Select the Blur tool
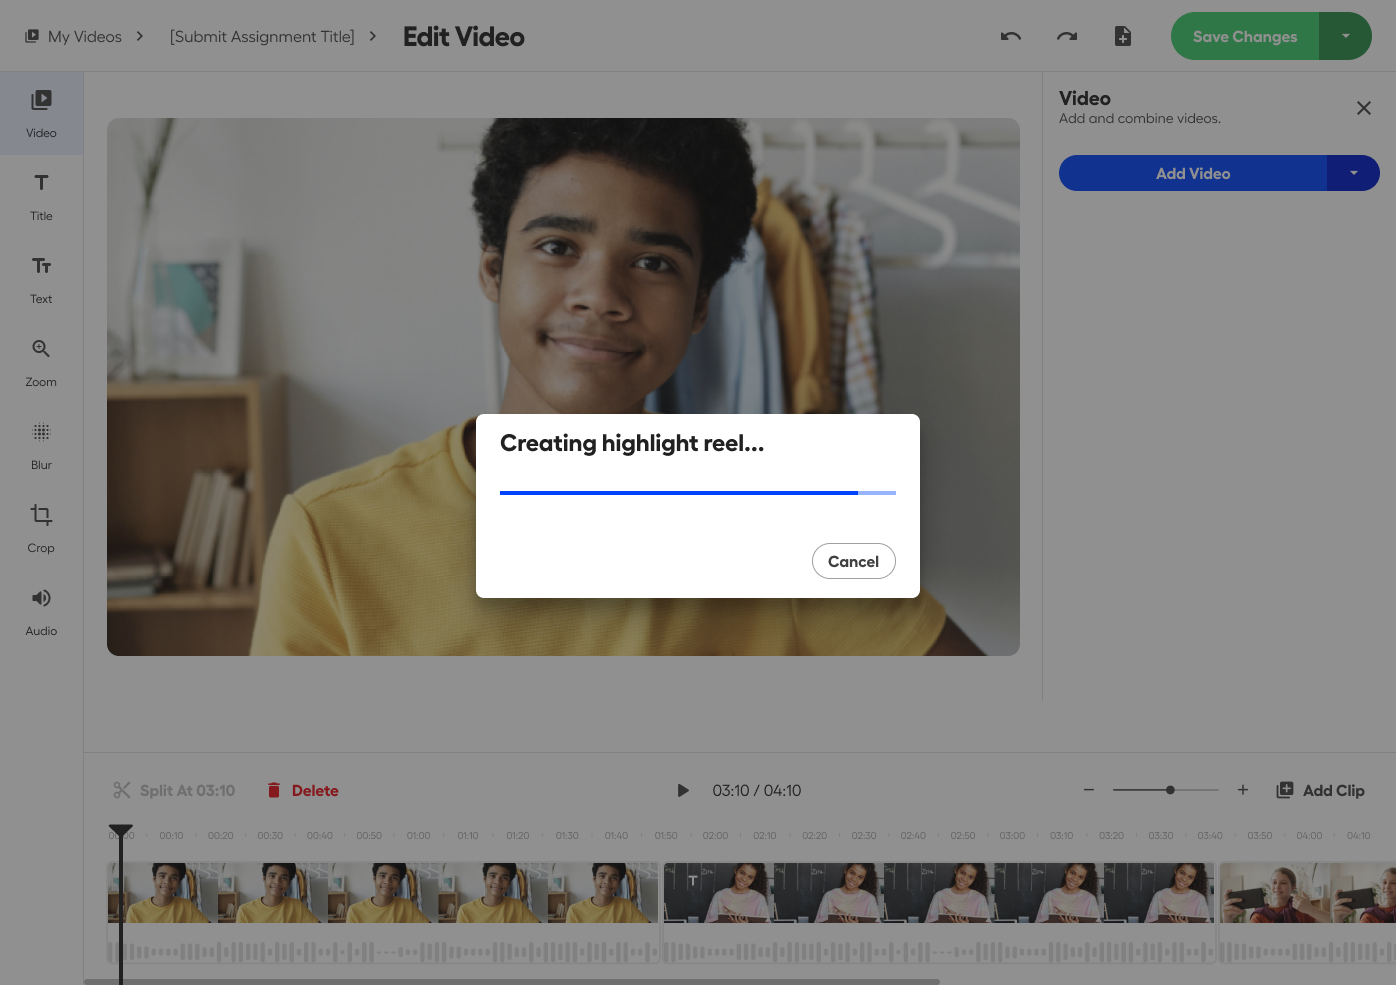This screenshot has height=985, width=1396. coord(41,445)
